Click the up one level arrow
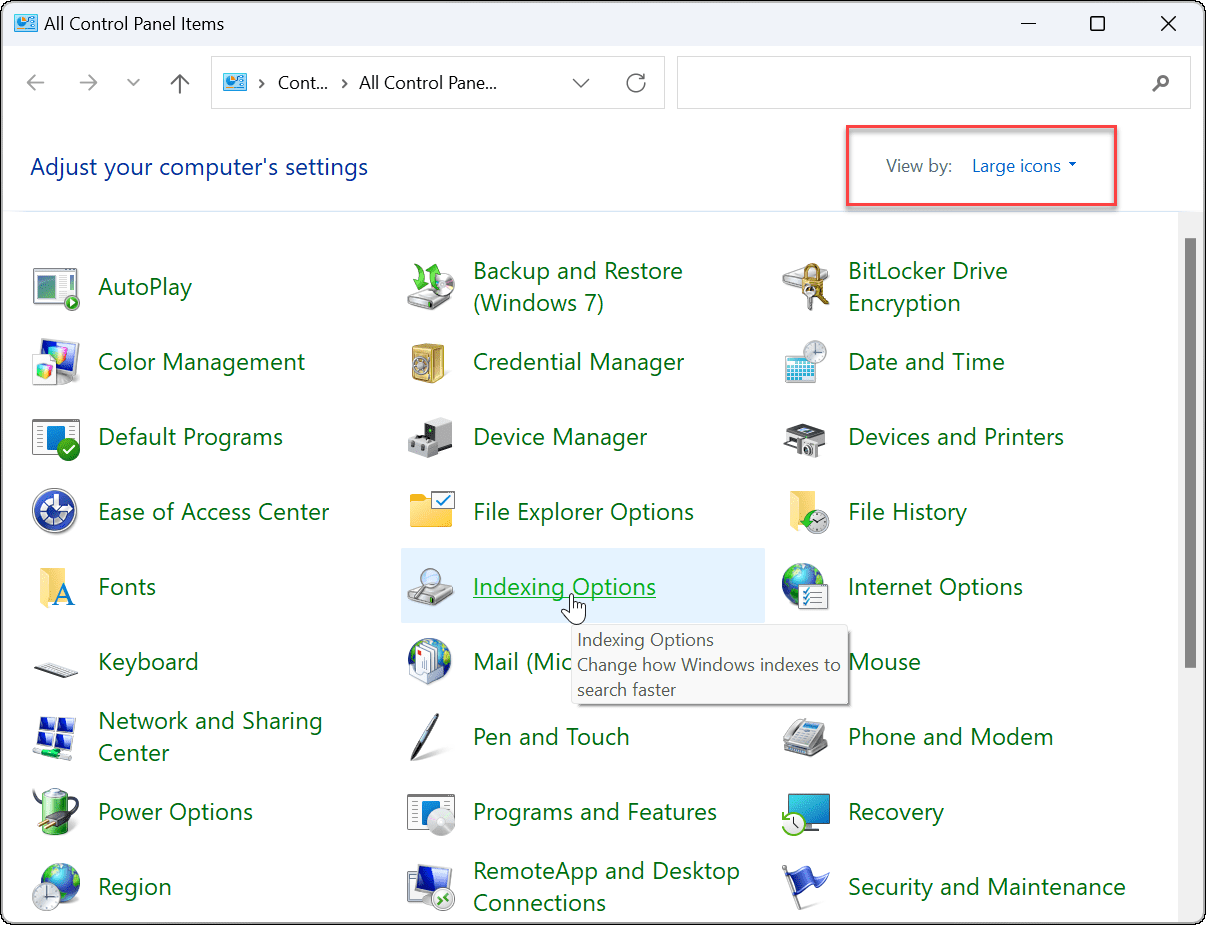1206x925 pixels. [x=180, y=82]
